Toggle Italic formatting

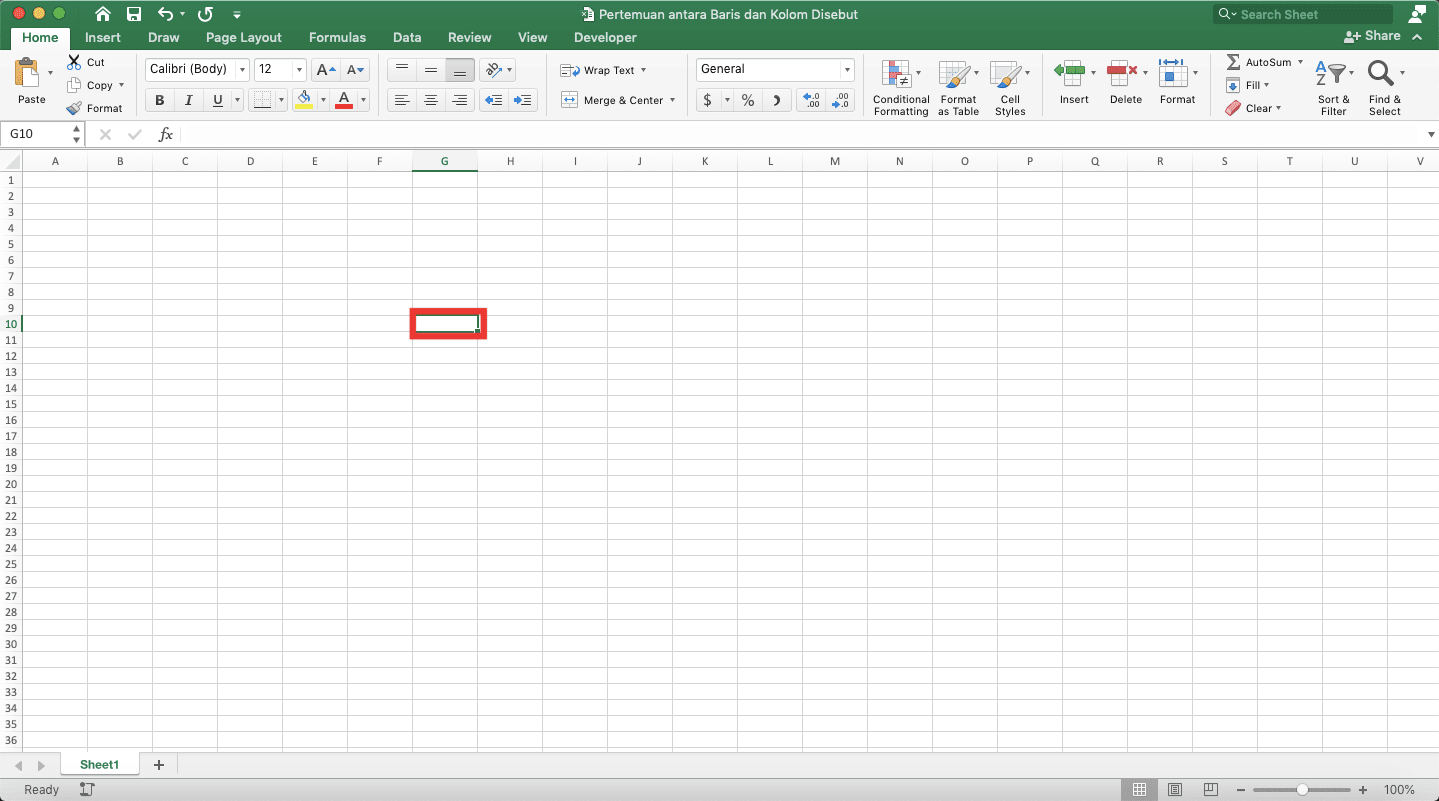point(188,100)
